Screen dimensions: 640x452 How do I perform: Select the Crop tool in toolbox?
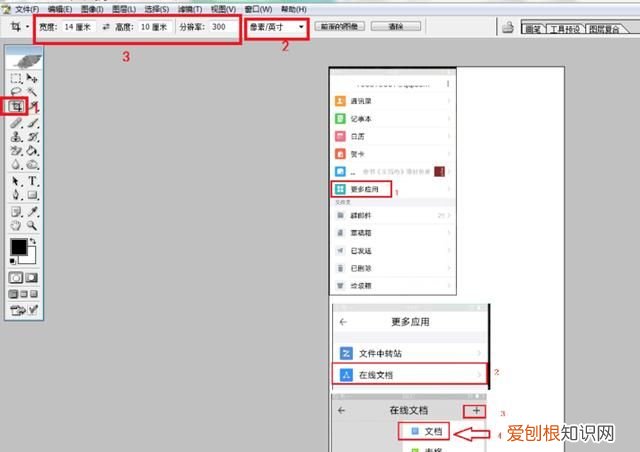click(x=16, y=107)
